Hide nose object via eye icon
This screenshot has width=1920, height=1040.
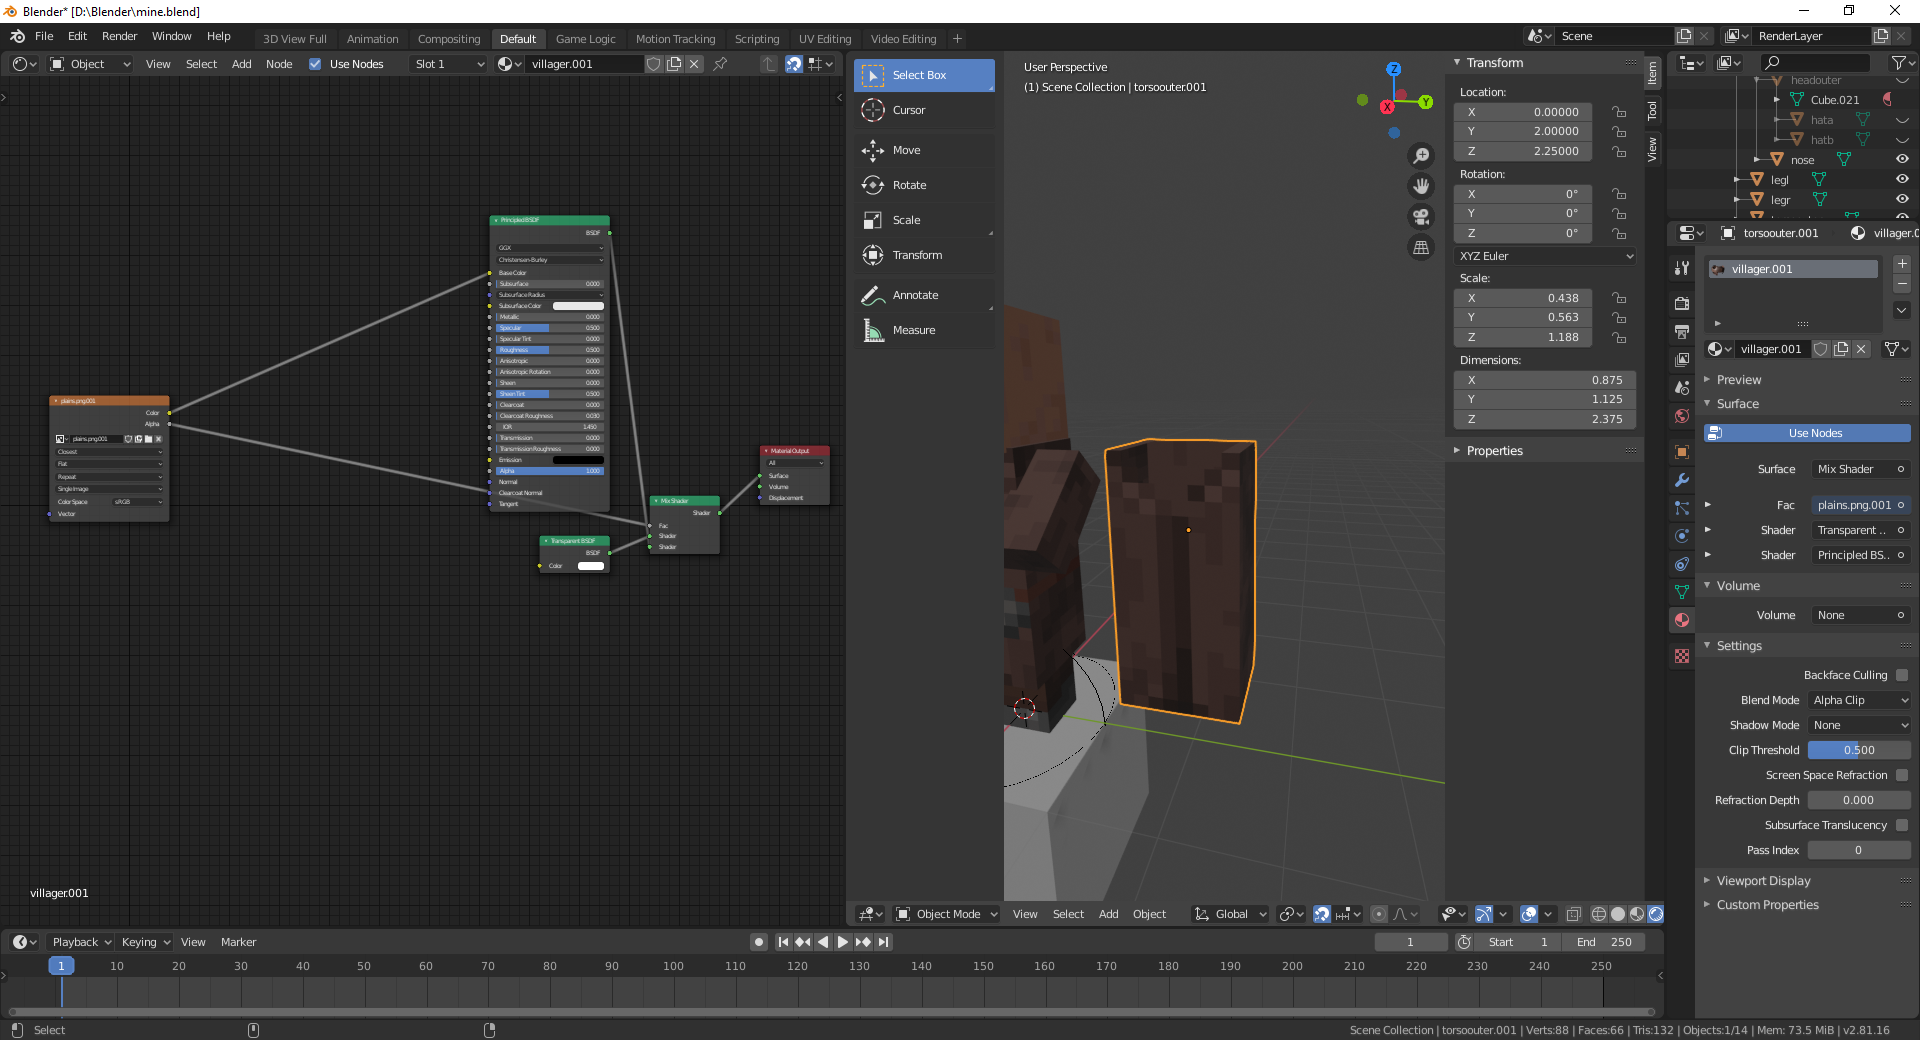1902,160
